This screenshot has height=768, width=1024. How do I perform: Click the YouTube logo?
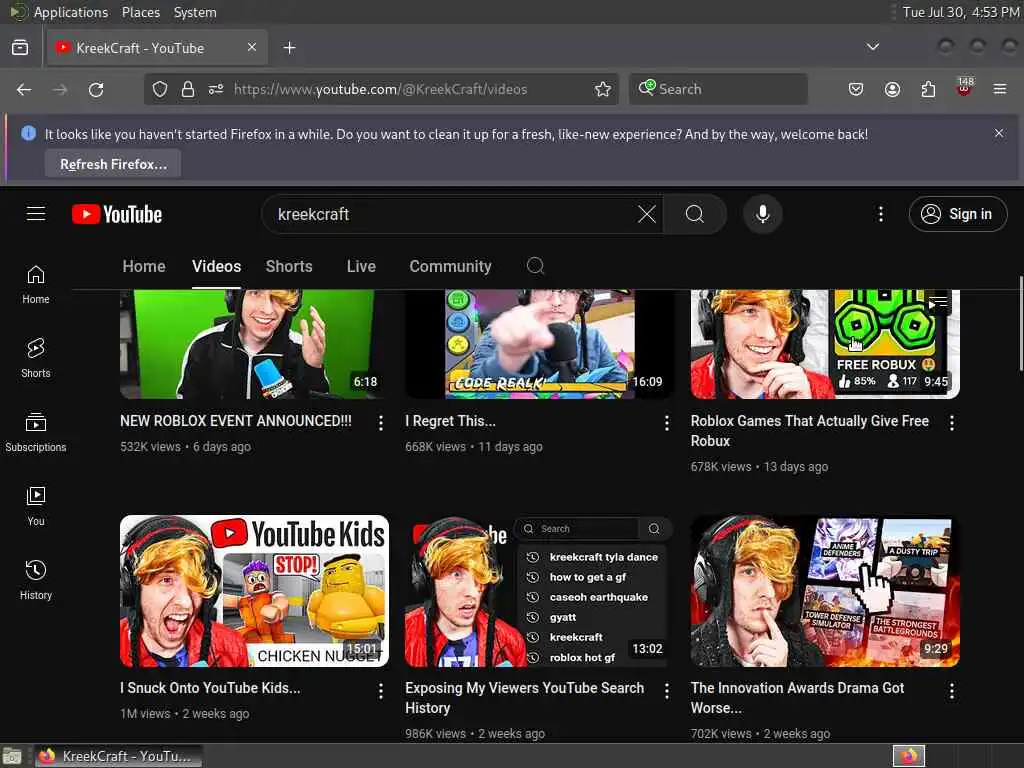pos(117,214)
